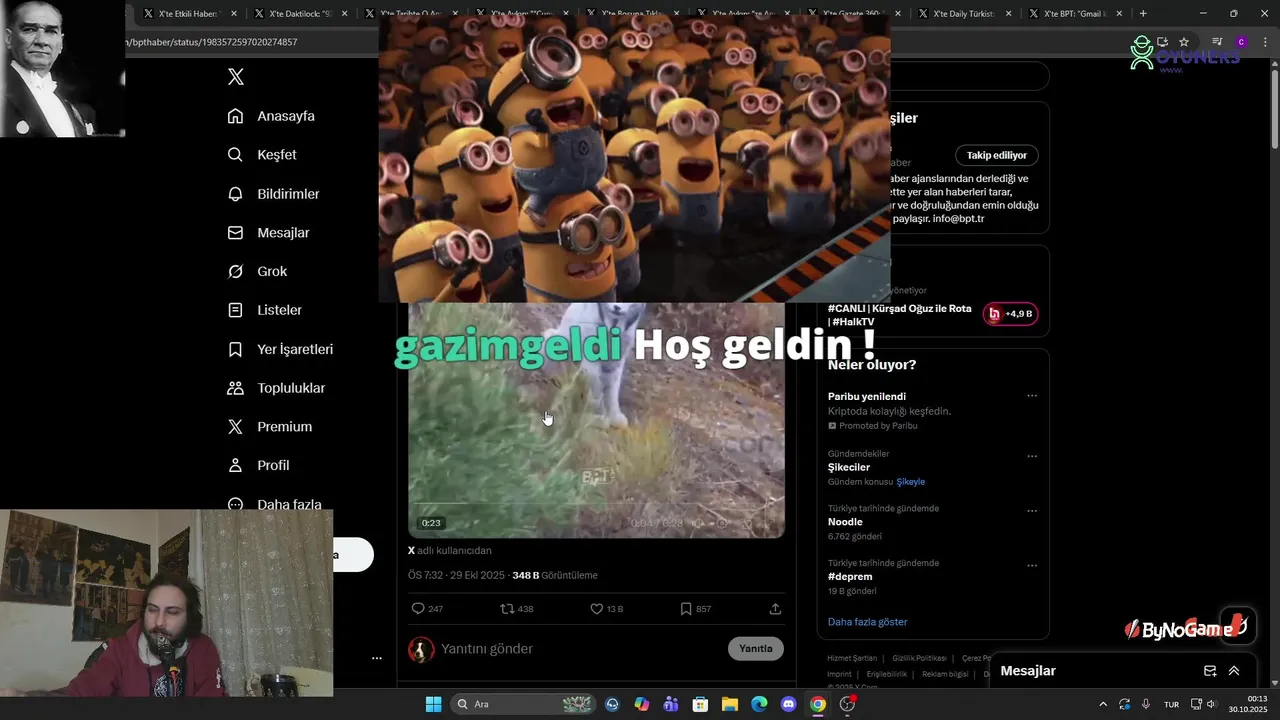Open more options for Şikeciler trend
Viewport: 1280px width, 720px height.
coord(1032,456)
